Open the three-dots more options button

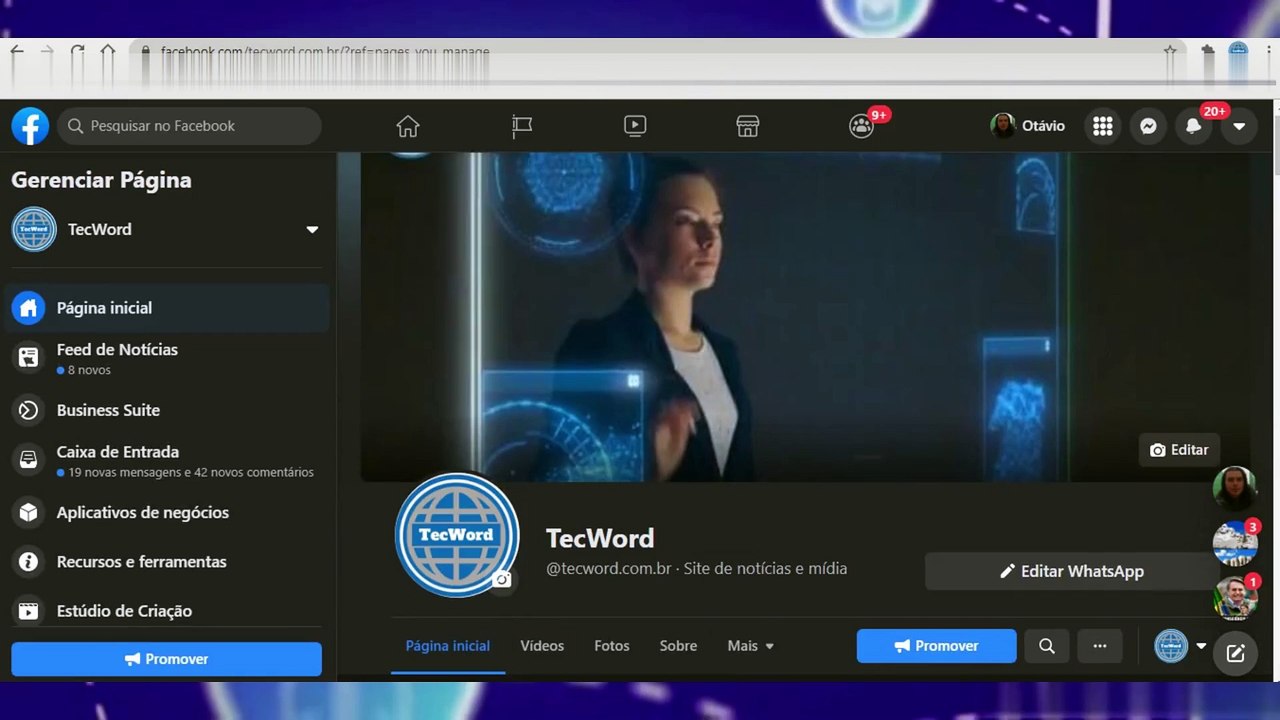1100,646
